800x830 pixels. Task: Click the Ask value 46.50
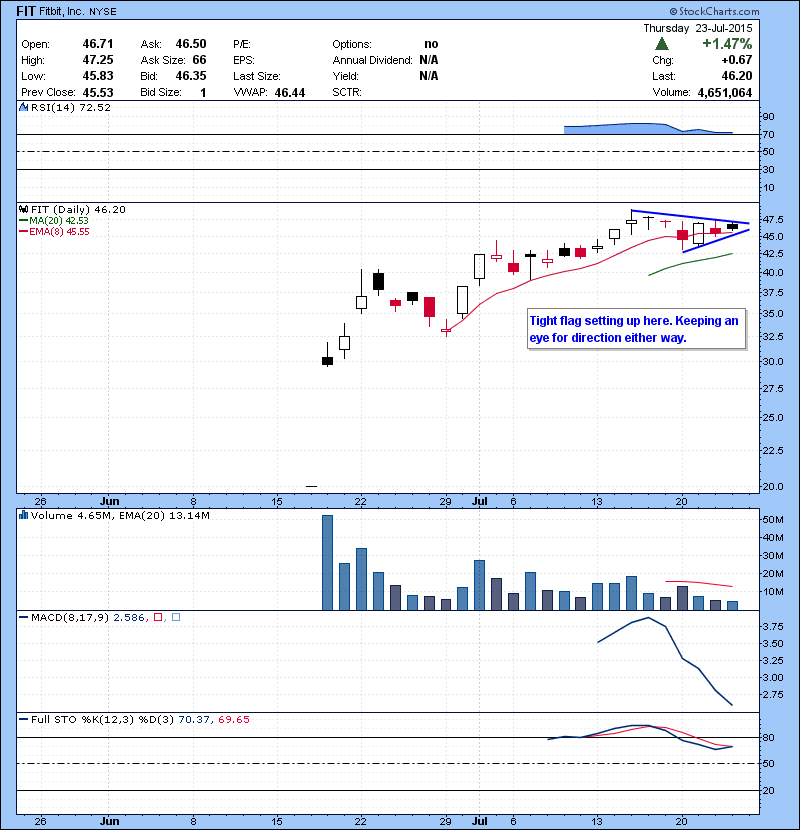(191, 44)
